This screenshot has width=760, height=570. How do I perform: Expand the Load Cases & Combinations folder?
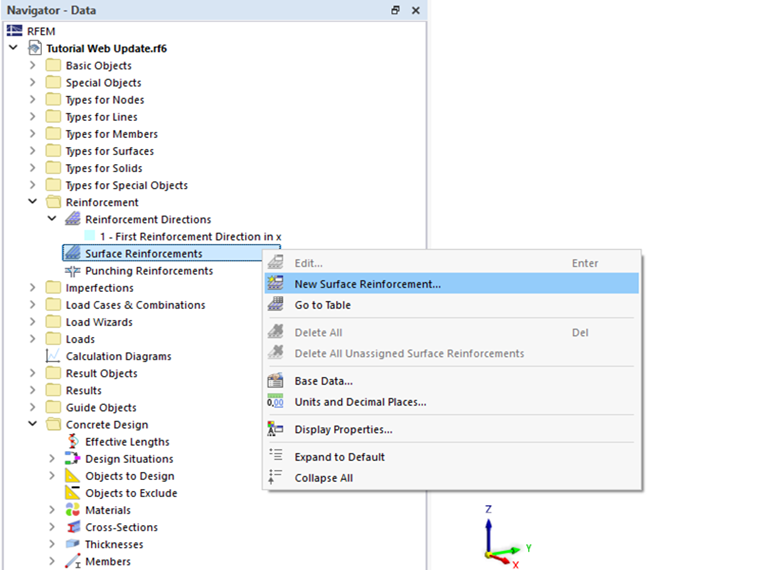tap(32, 304)
